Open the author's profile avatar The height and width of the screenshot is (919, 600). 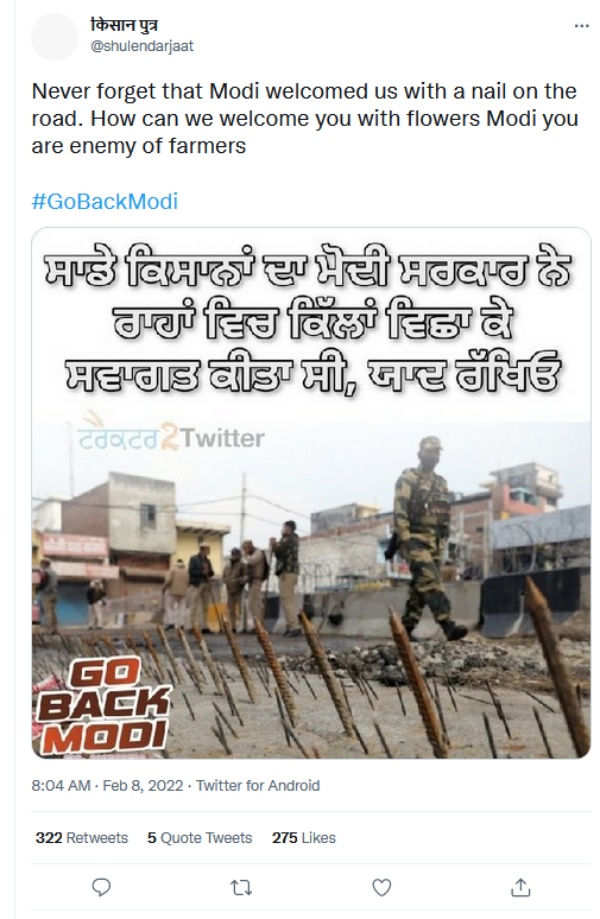coord(54,36)
